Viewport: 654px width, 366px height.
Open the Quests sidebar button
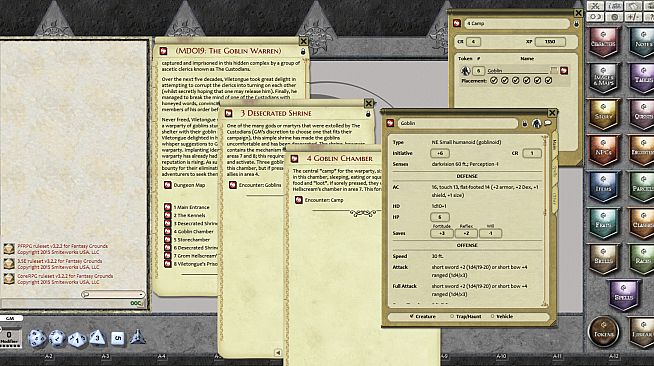(x=642, y=115)
